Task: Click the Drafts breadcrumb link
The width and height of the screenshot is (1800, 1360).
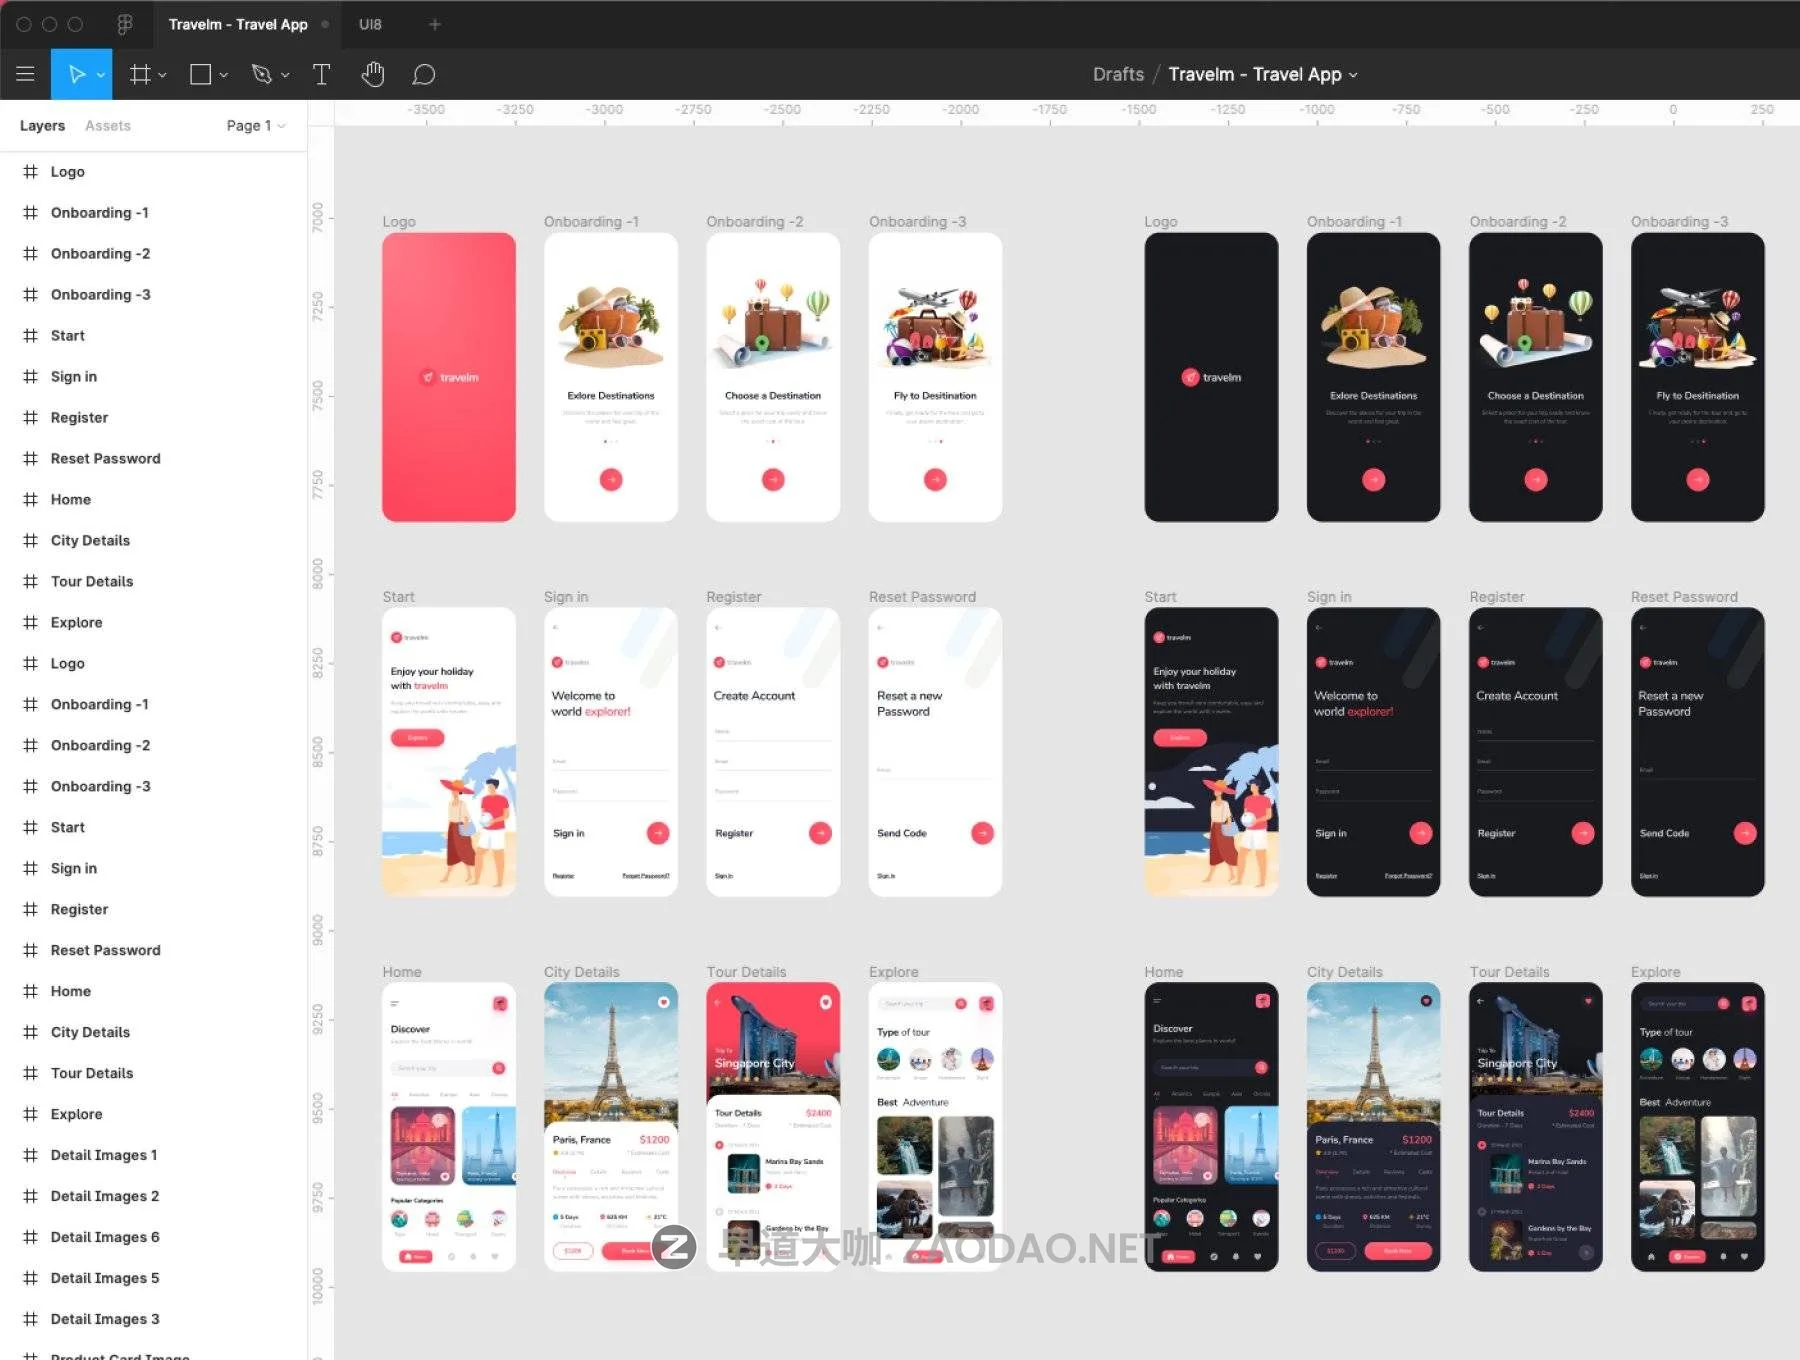Action: 1118,74
